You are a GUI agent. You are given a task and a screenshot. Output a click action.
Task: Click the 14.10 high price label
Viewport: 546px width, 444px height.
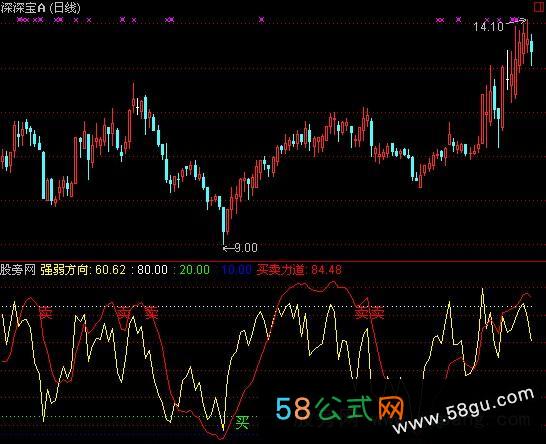(x=488, y=26)
